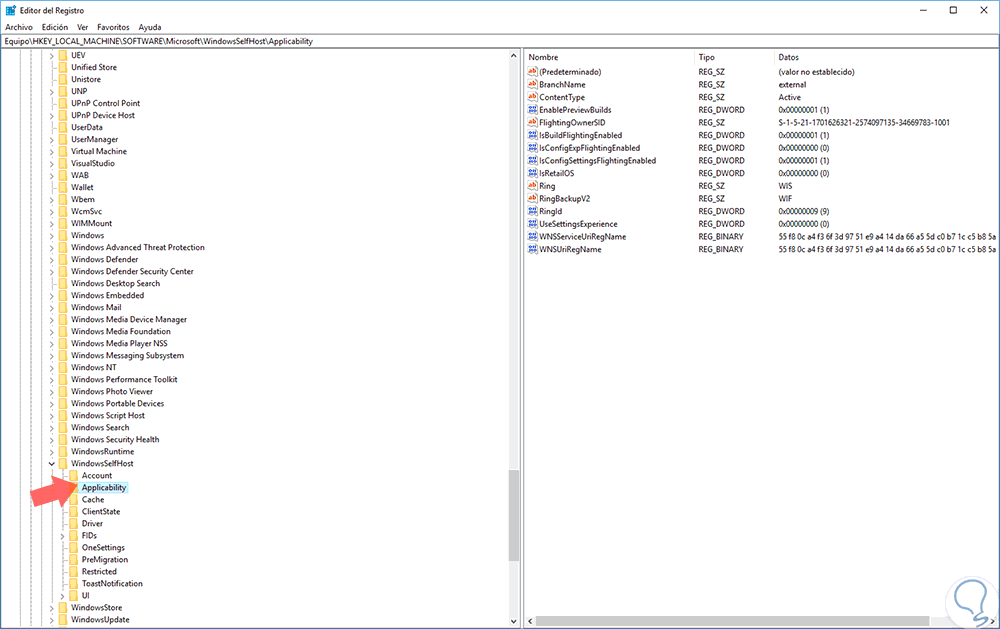Expand the FIDs subkey

coord(62,536)
